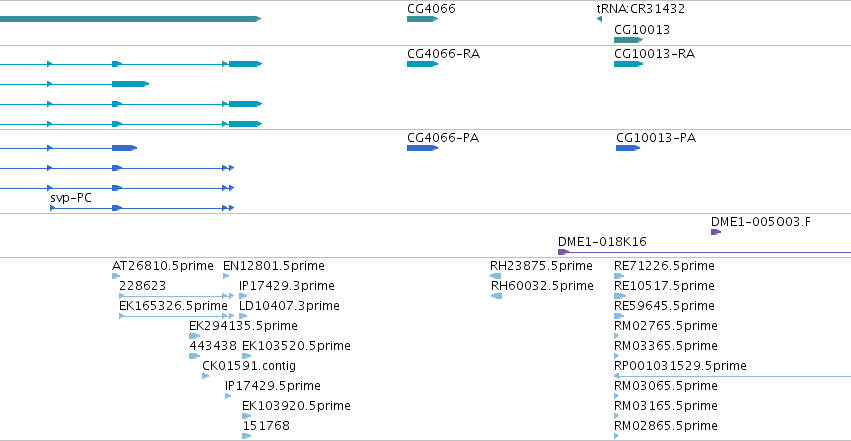
Task: Click the RE10517.5prime label
Action: 664,286
